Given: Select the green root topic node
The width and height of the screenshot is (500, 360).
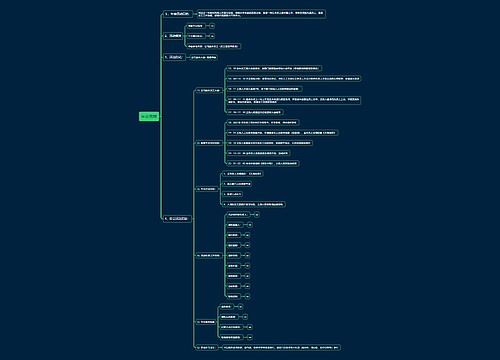Looking at the screenshot, I should tap(149, 117).
